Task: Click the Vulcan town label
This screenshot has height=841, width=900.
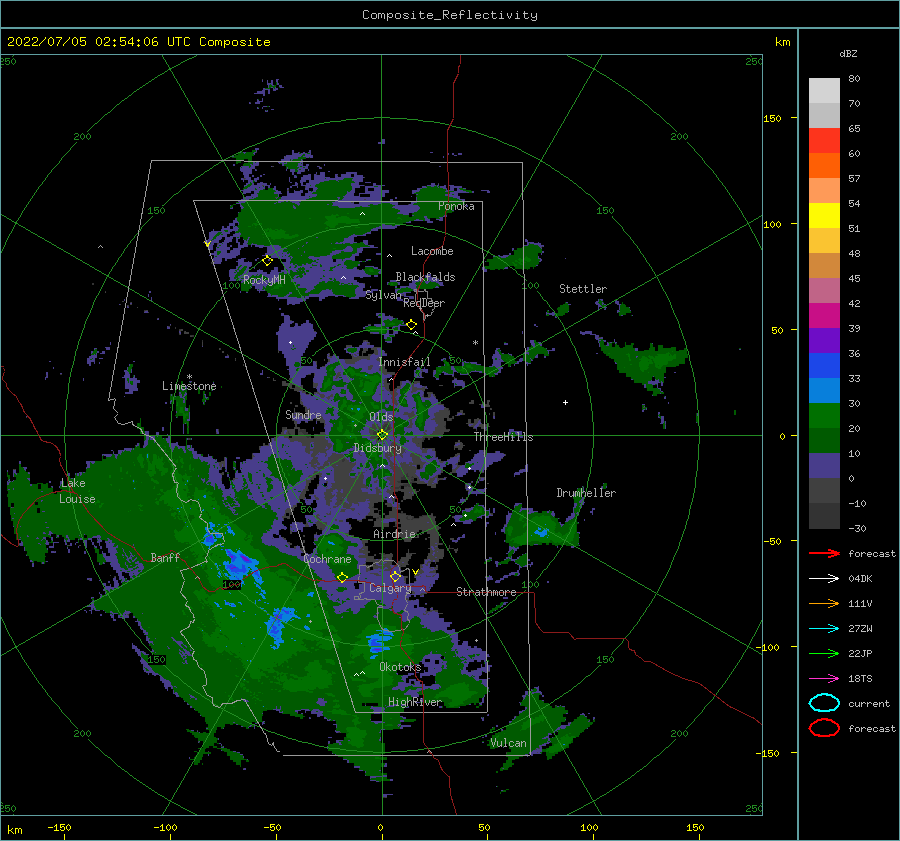Action: (x=508, y=743)
